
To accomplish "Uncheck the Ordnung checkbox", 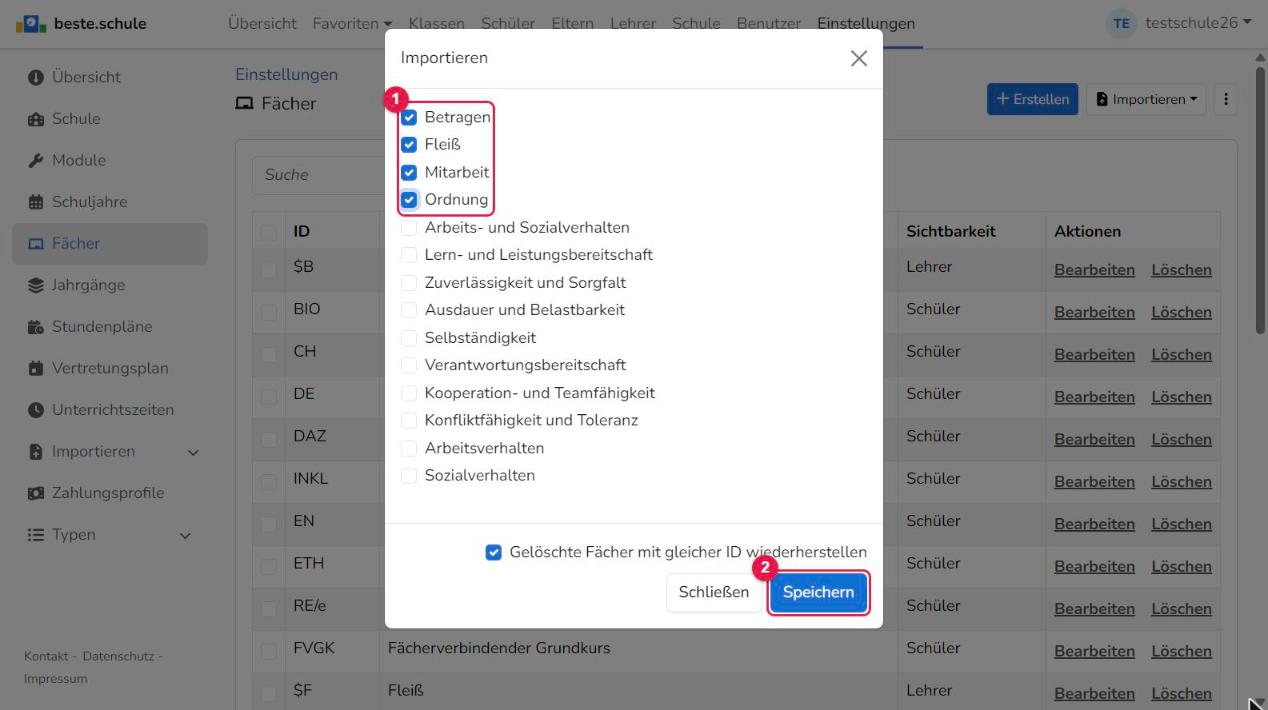I will pyautogui.click(x=408, y=199).
